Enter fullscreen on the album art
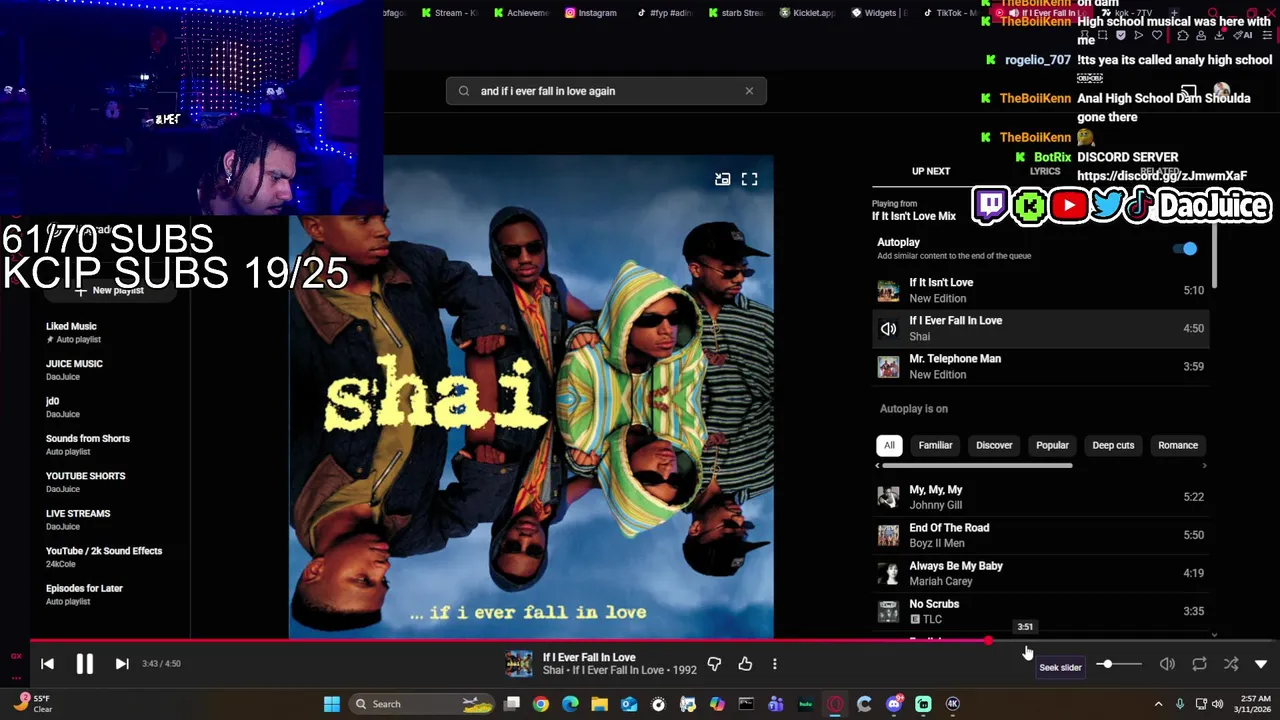 point(749,179)
